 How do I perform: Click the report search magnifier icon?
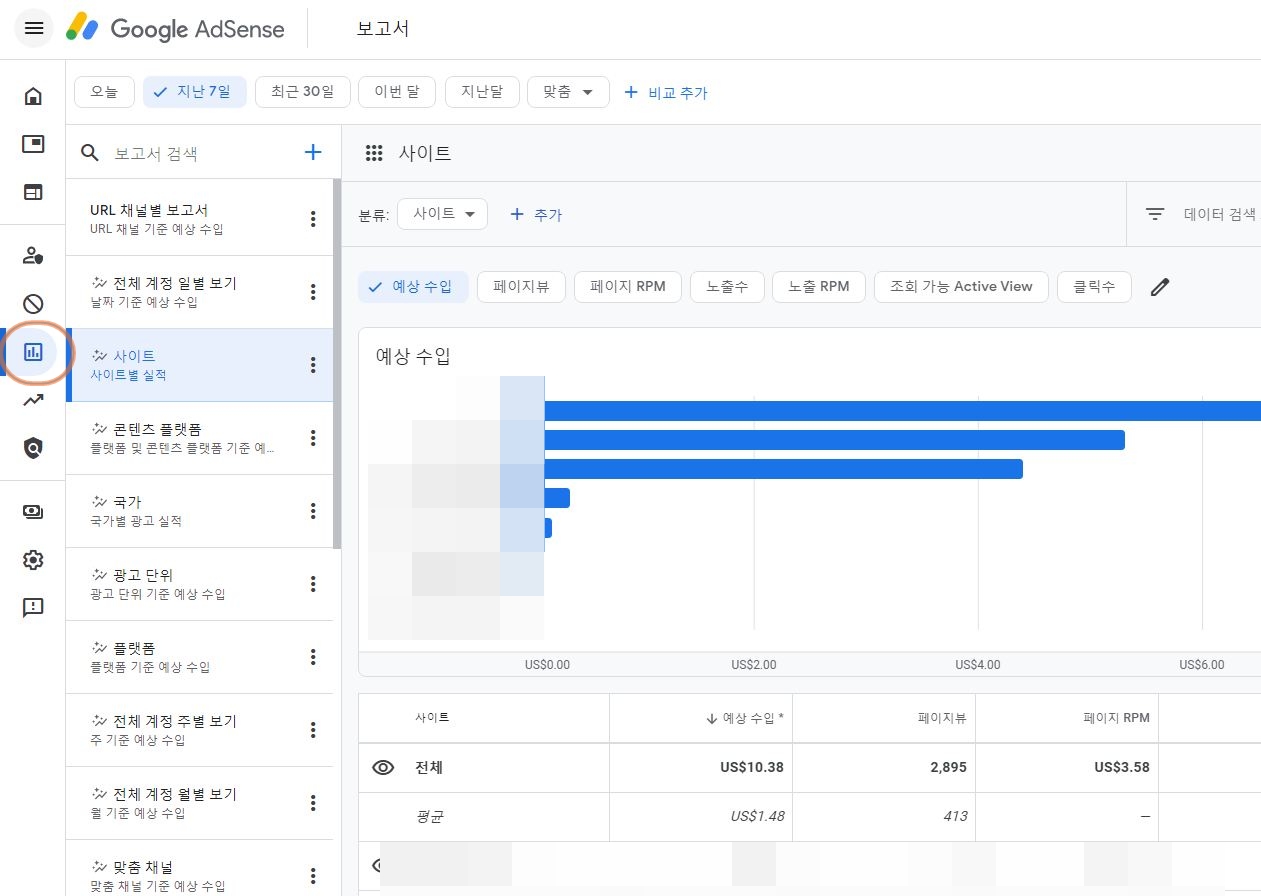[x=90, y=152]
